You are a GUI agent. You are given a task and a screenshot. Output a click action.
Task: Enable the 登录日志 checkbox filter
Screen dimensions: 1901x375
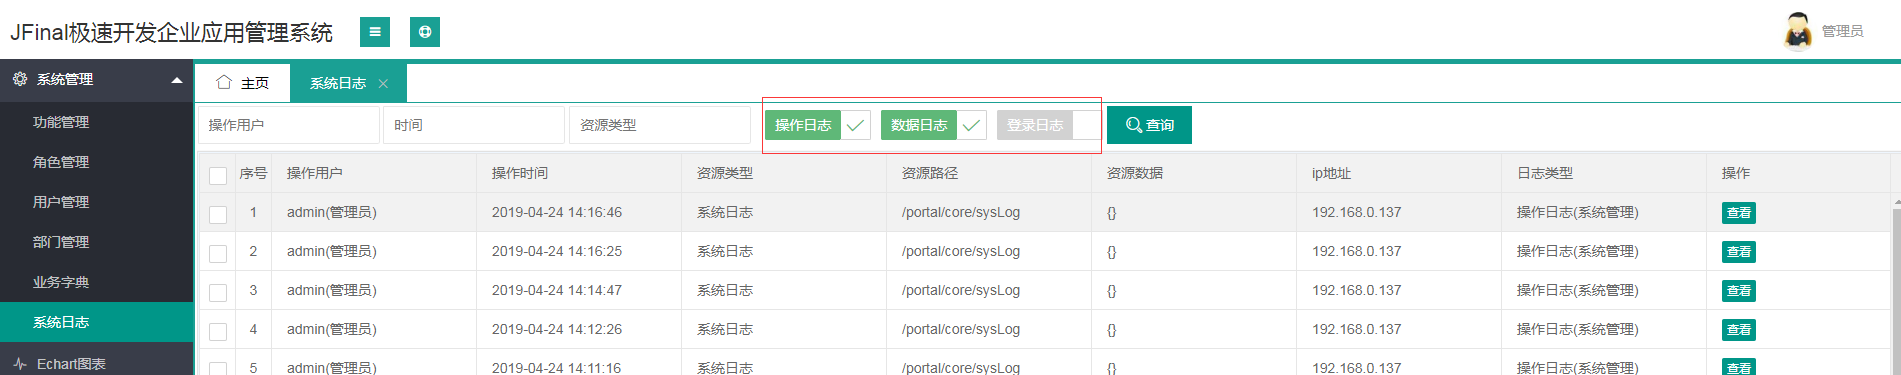coord(1049,125)
